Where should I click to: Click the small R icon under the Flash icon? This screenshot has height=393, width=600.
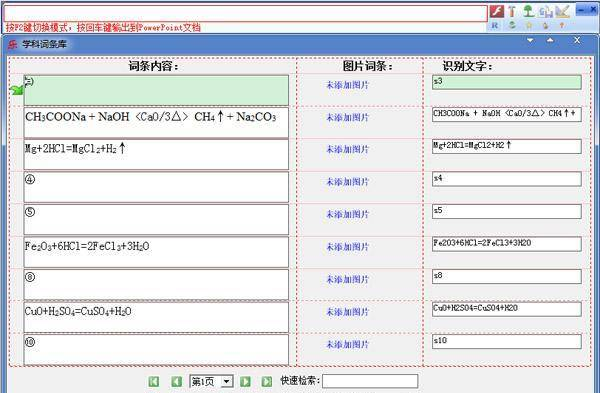pyautogui.click(x=495, y=26)
